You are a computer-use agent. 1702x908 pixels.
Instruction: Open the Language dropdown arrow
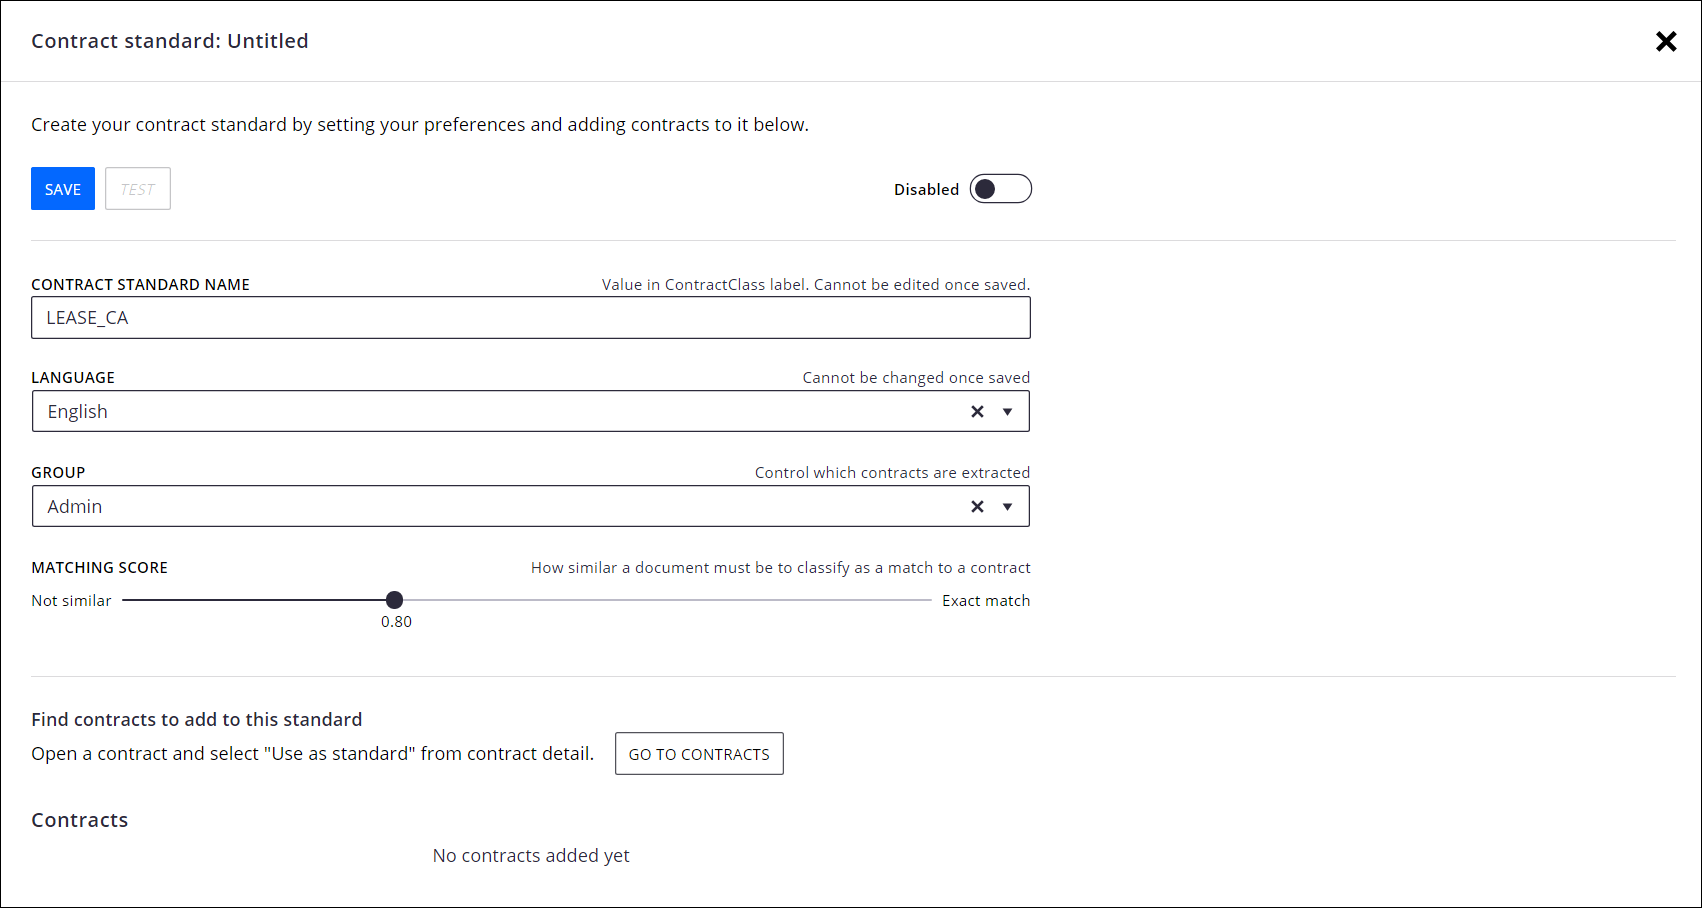(x=1009, y=411)
